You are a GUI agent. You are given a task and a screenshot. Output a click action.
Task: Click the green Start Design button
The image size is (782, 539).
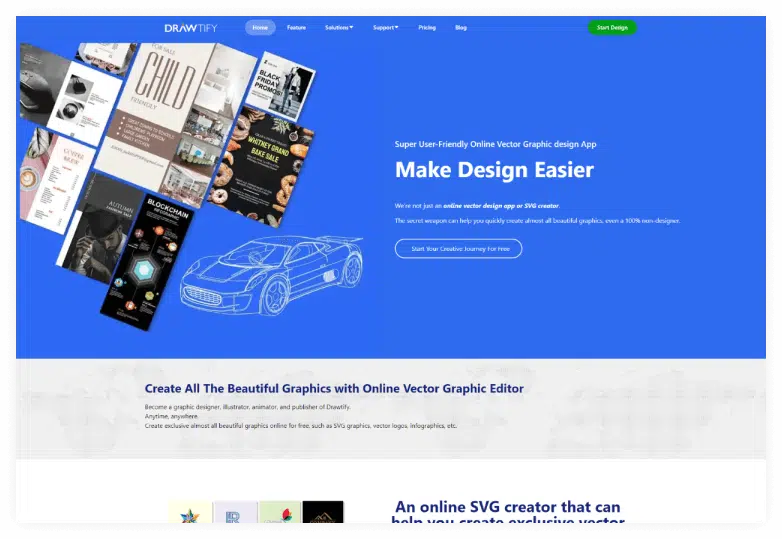coord(612,27)
